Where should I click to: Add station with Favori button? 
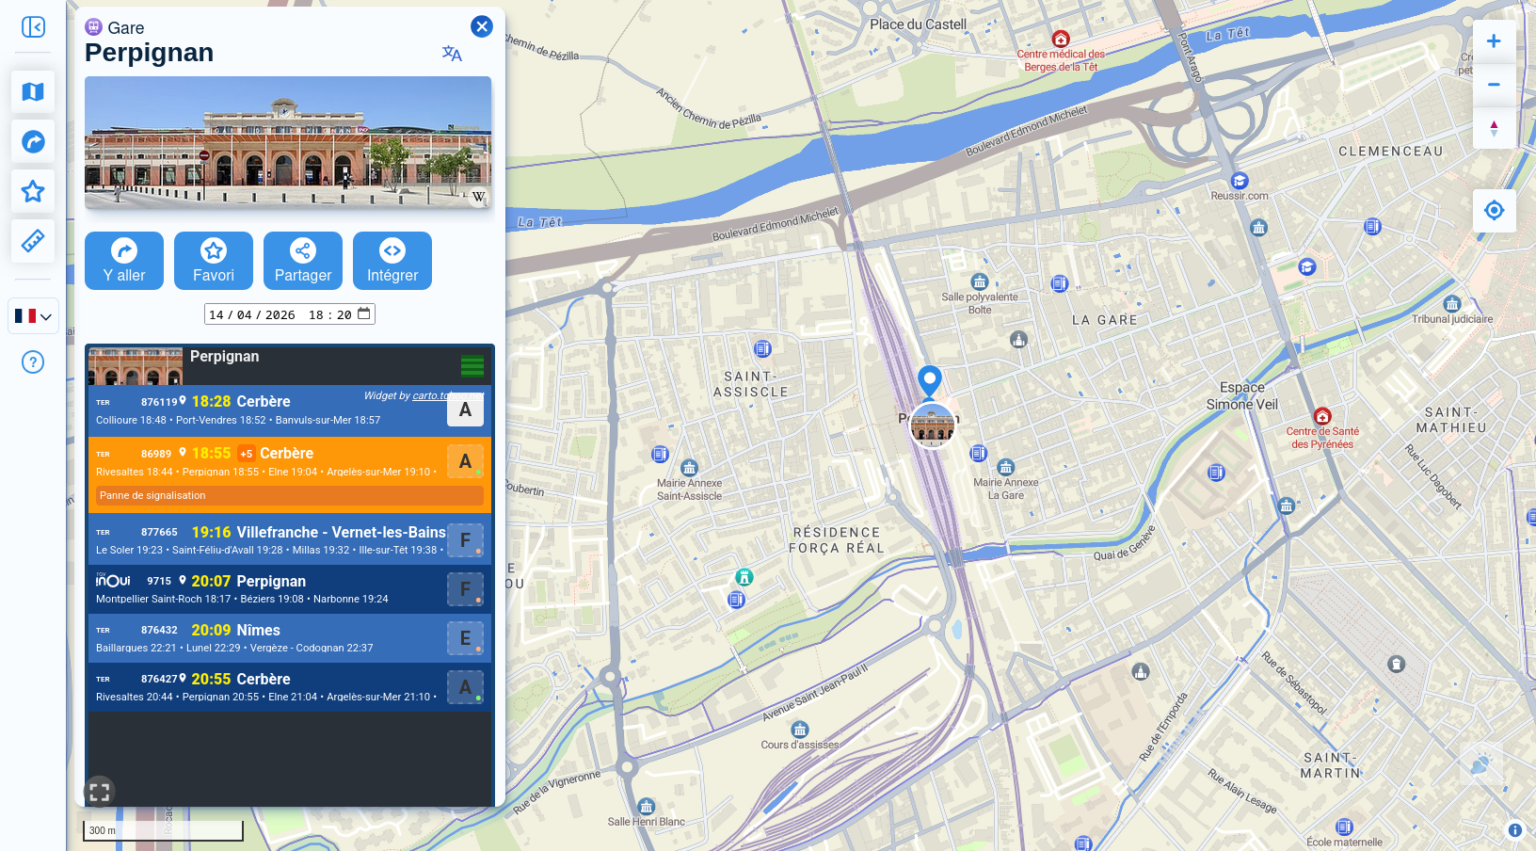(213, 261)
